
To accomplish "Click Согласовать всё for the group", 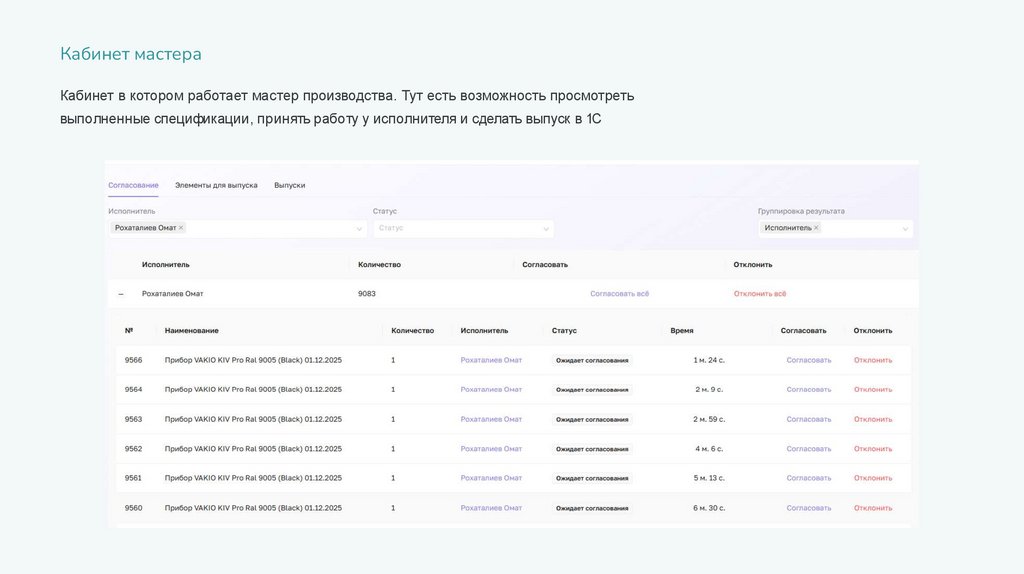I will point(619,294).
